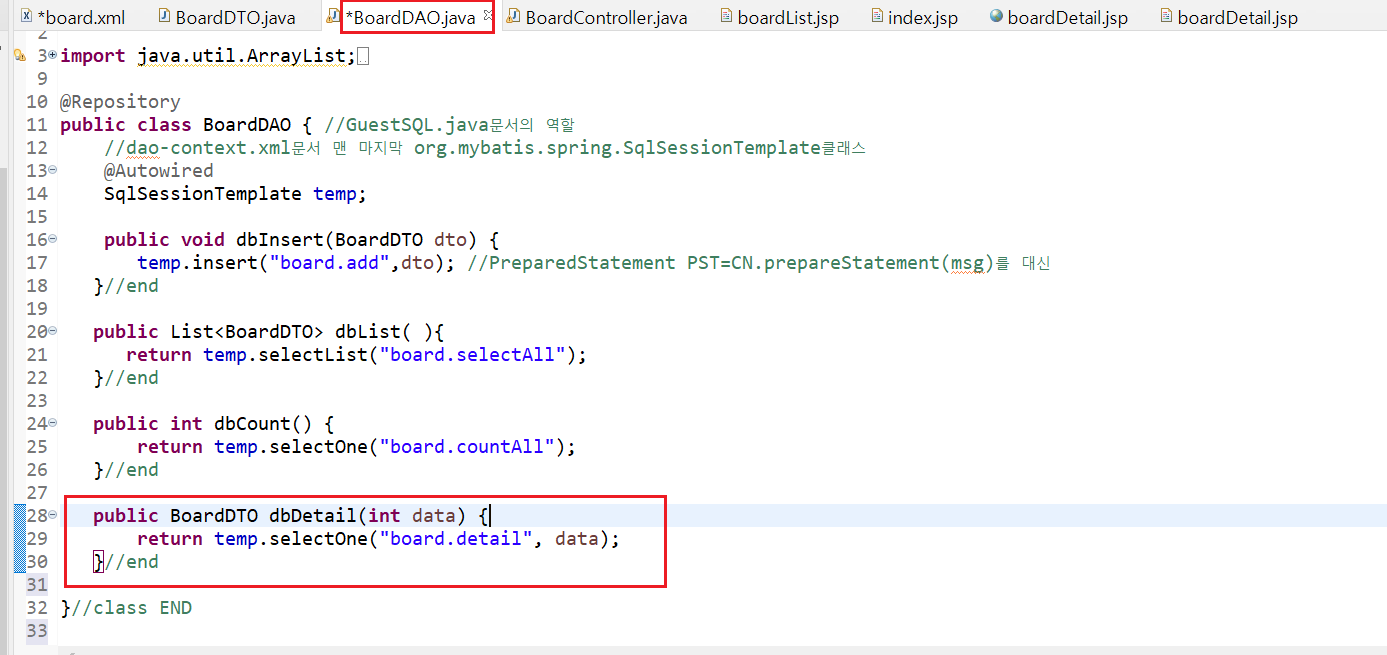
Task: Click the folded-code box after ArrayList import
Action: point(363,57)
